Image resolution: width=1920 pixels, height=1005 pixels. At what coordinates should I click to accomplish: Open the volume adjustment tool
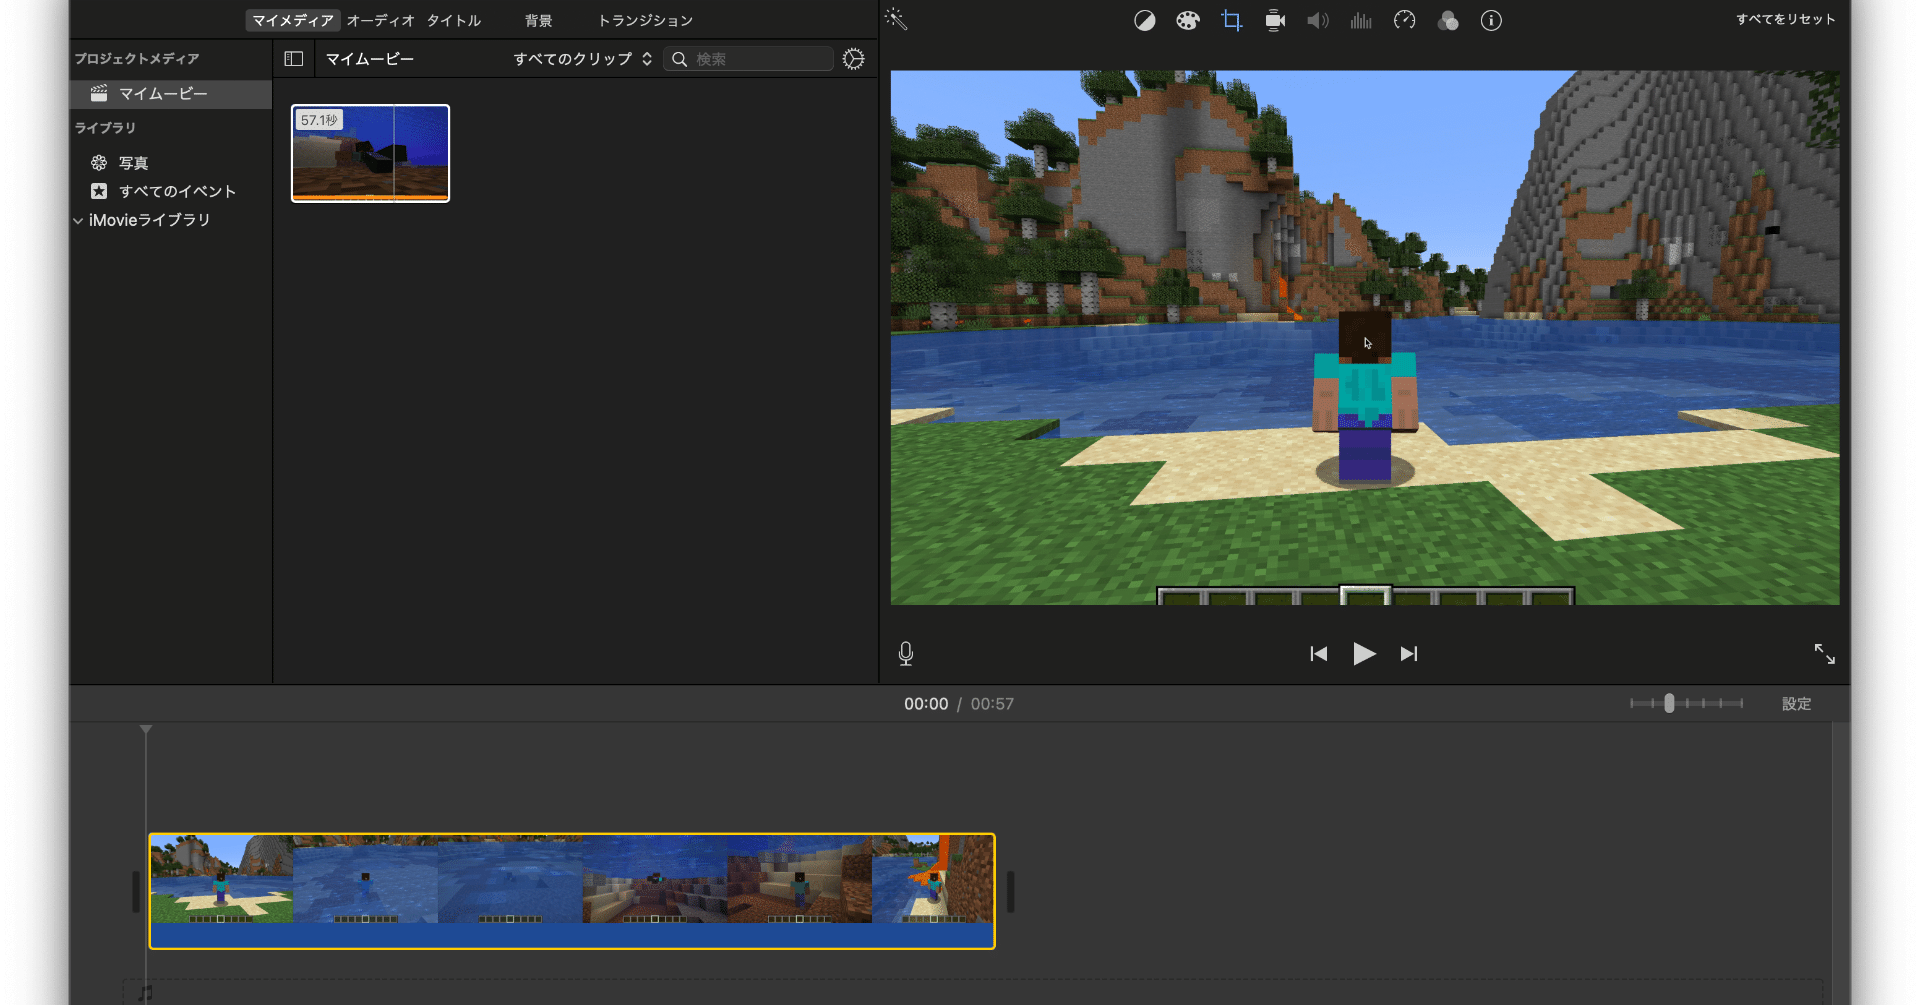1318,21
